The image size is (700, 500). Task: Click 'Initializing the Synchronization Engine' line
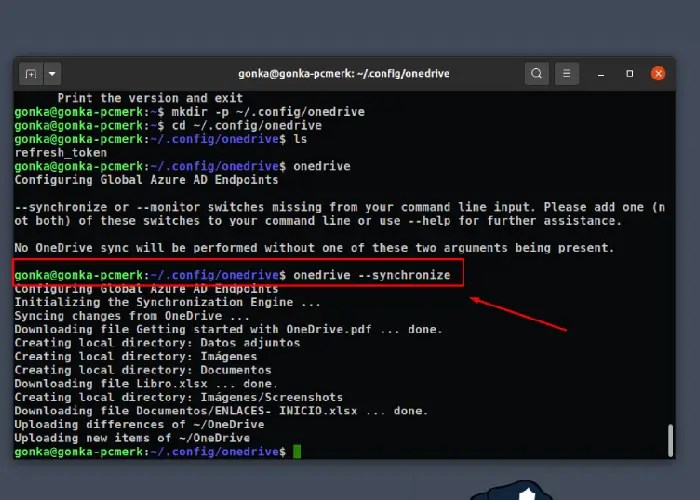pyautogui.click(x=167, y=302)
